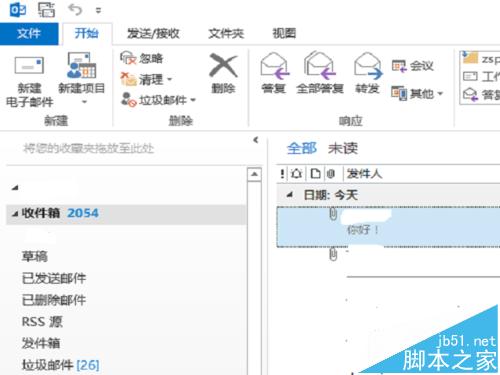Switch to the 发送/接收 ribbon tab
This screenshot has width=500, height=375.
tap(153, 33)
